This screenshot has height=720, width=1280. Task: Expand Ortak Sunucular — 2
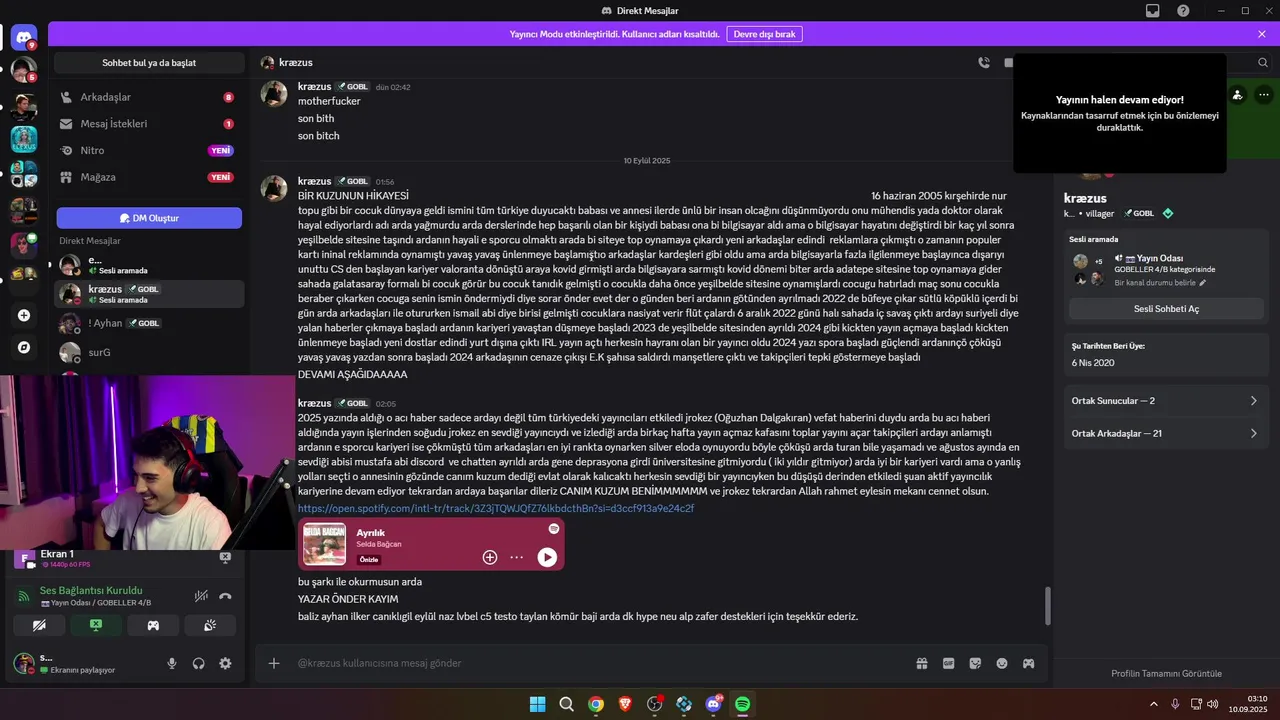pos(1167,400)
